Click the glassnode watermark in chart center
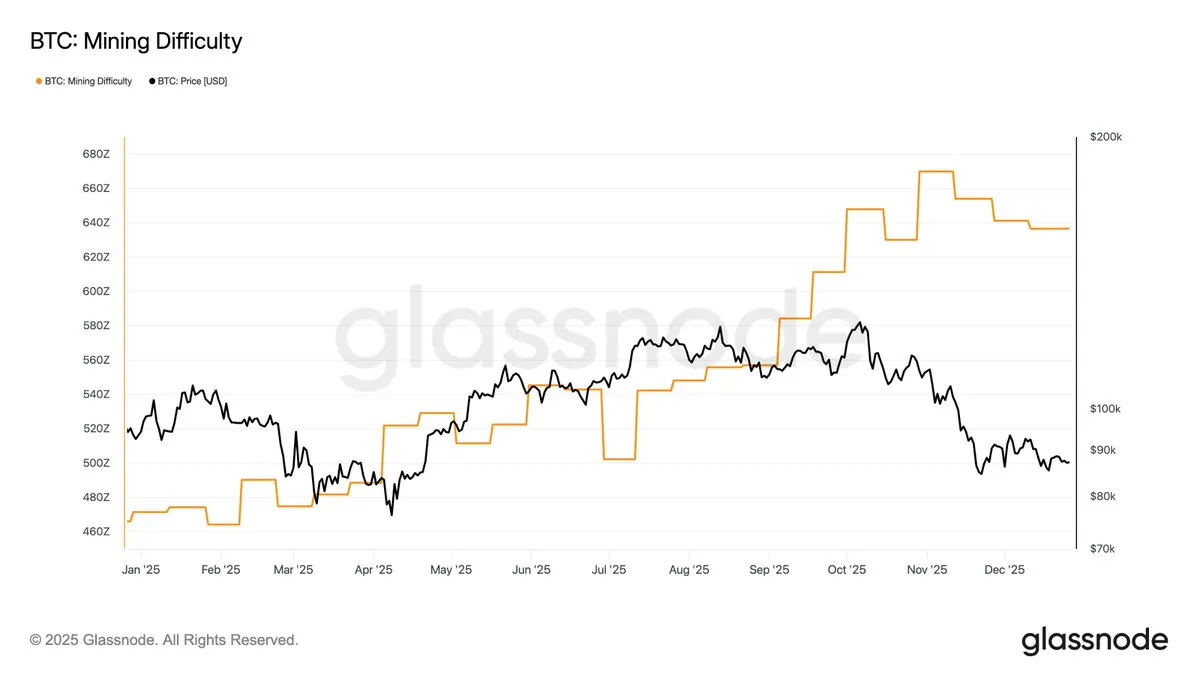This screenshot has height=675, width=1200. click(x=590, y=330)
